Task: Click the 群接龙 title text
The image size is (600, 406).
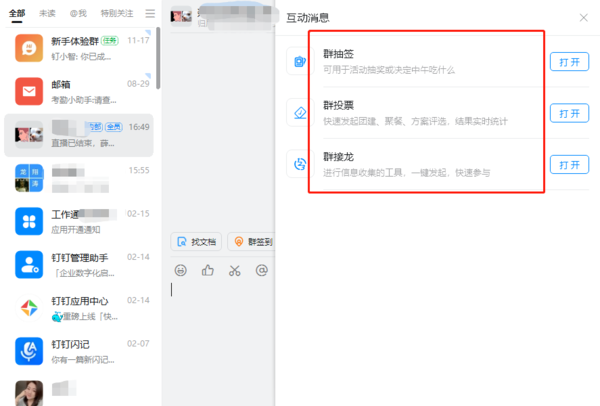Action: (x=339, y=157)
